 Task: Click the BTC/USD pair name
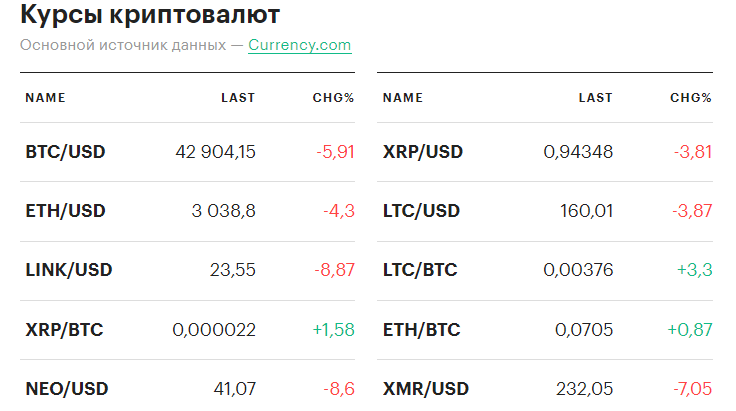pos(65,152)
